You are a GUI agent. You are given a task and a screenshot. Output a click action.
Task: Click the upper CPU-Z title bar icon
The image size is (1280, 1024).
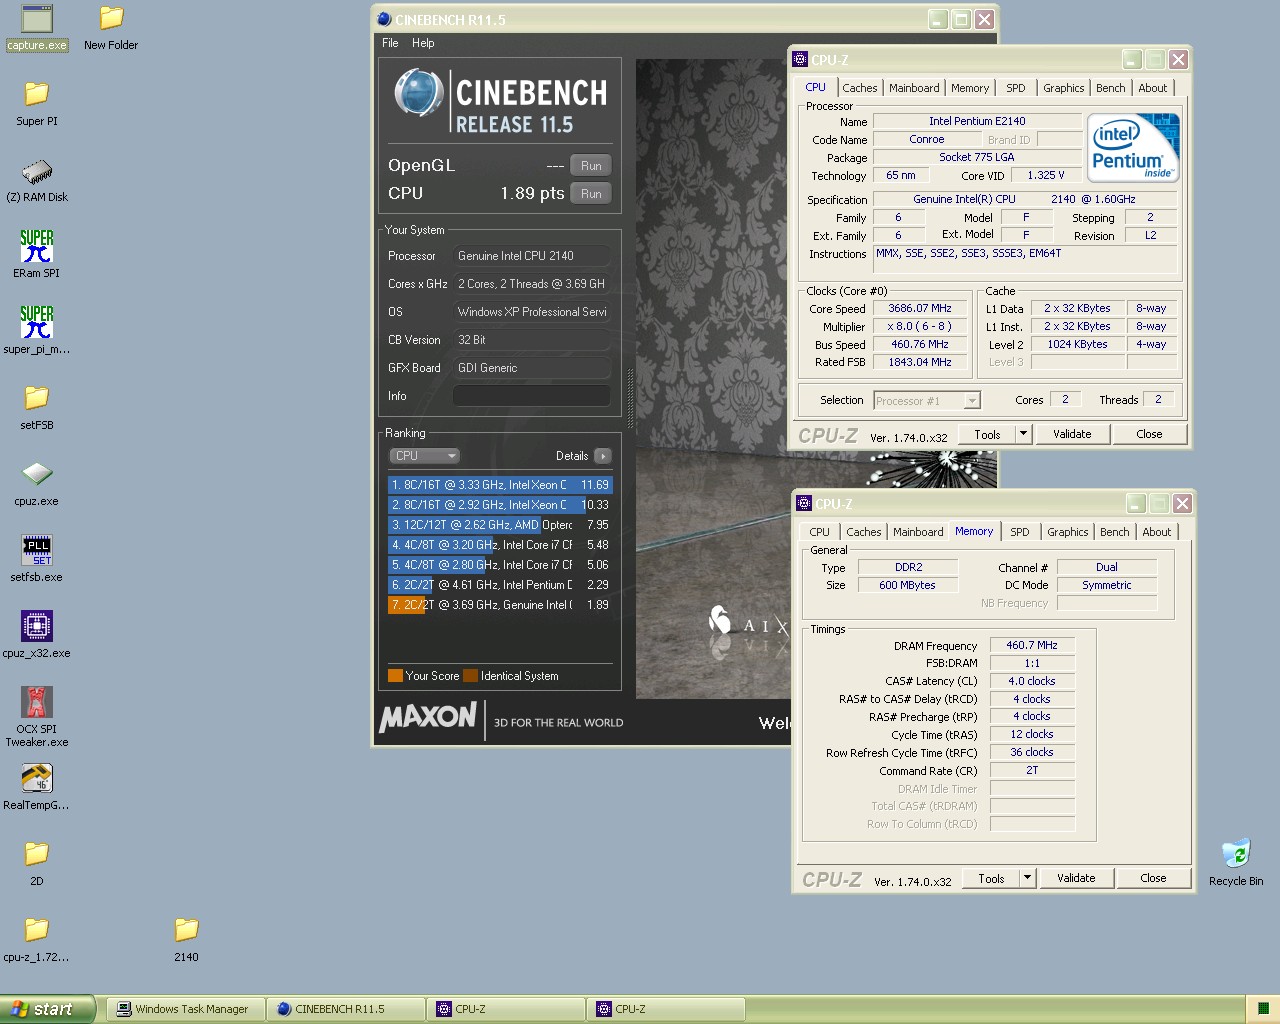pyautogui.click(x=800, y=59)
